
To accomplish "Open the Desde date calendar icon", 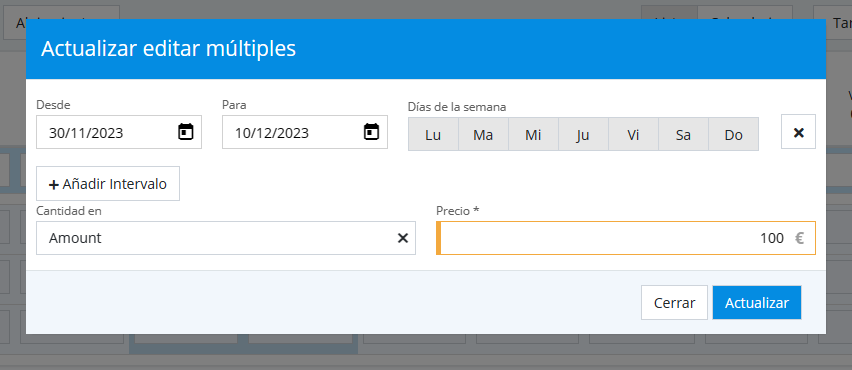I will coord(186,132).
